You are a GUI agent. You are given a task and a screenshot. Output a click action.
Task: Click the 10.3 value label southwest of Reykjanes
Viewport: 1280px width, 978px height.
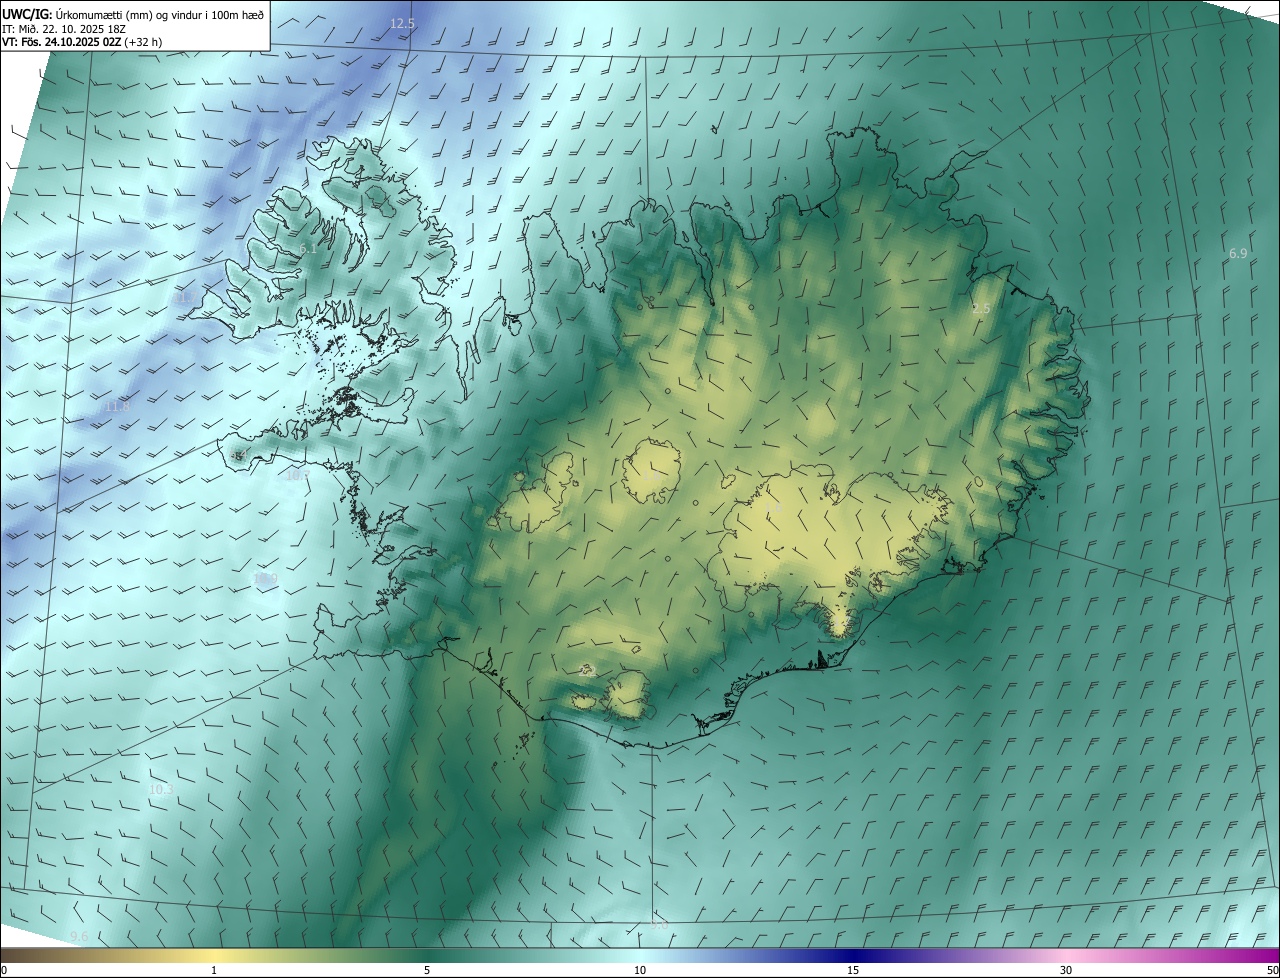tap(160, 790)
